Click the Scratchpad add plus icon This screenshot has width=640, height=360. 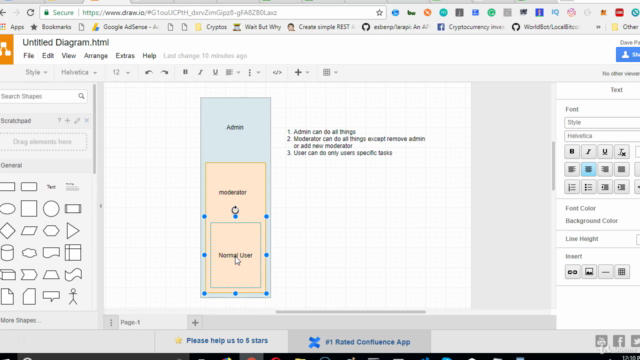[67, 120]
